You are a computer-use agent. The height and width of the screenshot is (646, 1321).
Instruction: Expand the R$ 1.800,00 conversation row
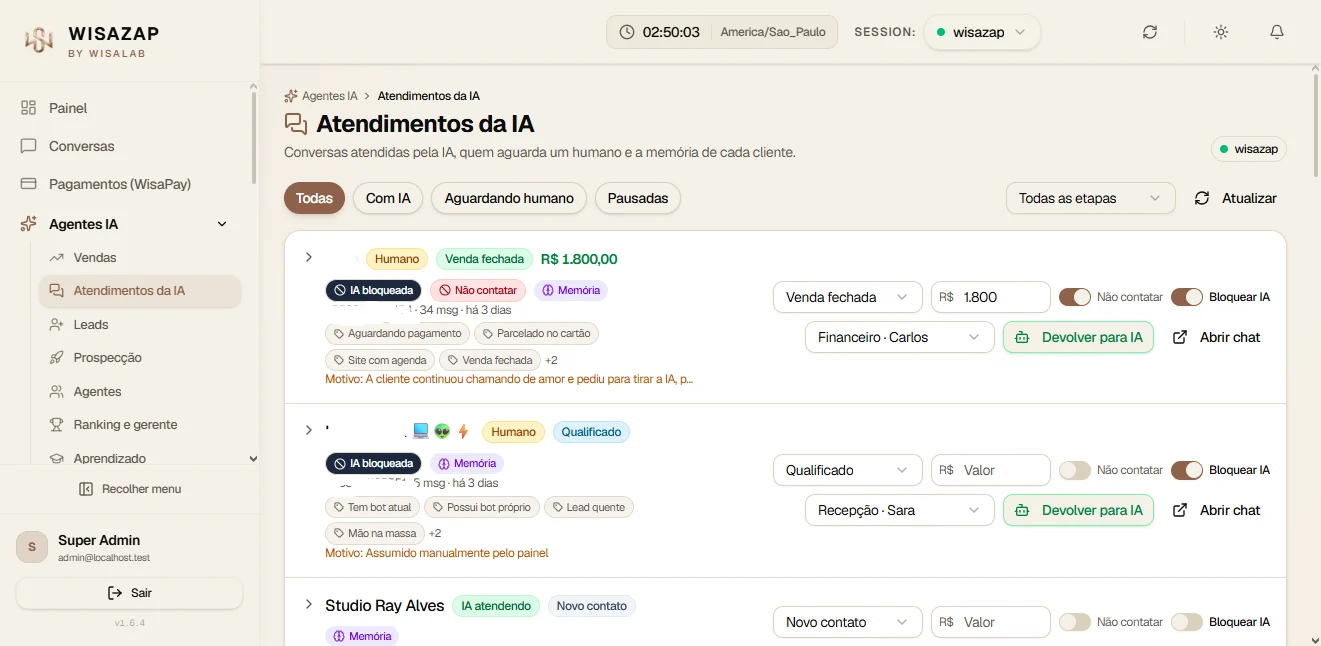pos(309,258)
